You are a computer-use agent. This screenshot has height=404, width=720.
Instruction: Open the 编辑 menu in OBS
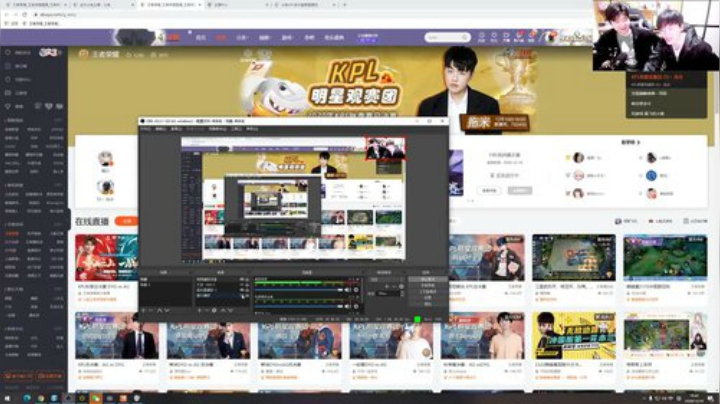(161, 129)
